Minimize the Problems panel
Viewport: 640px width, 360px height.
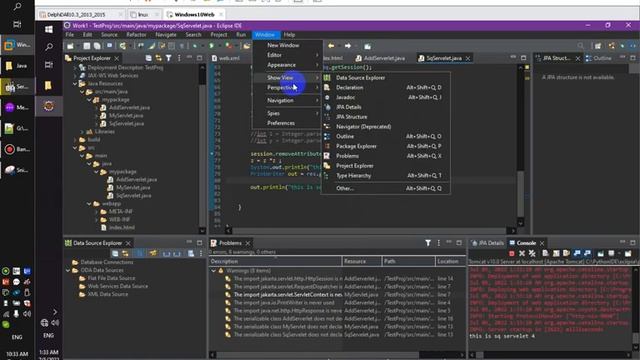[x=449, y=242]
